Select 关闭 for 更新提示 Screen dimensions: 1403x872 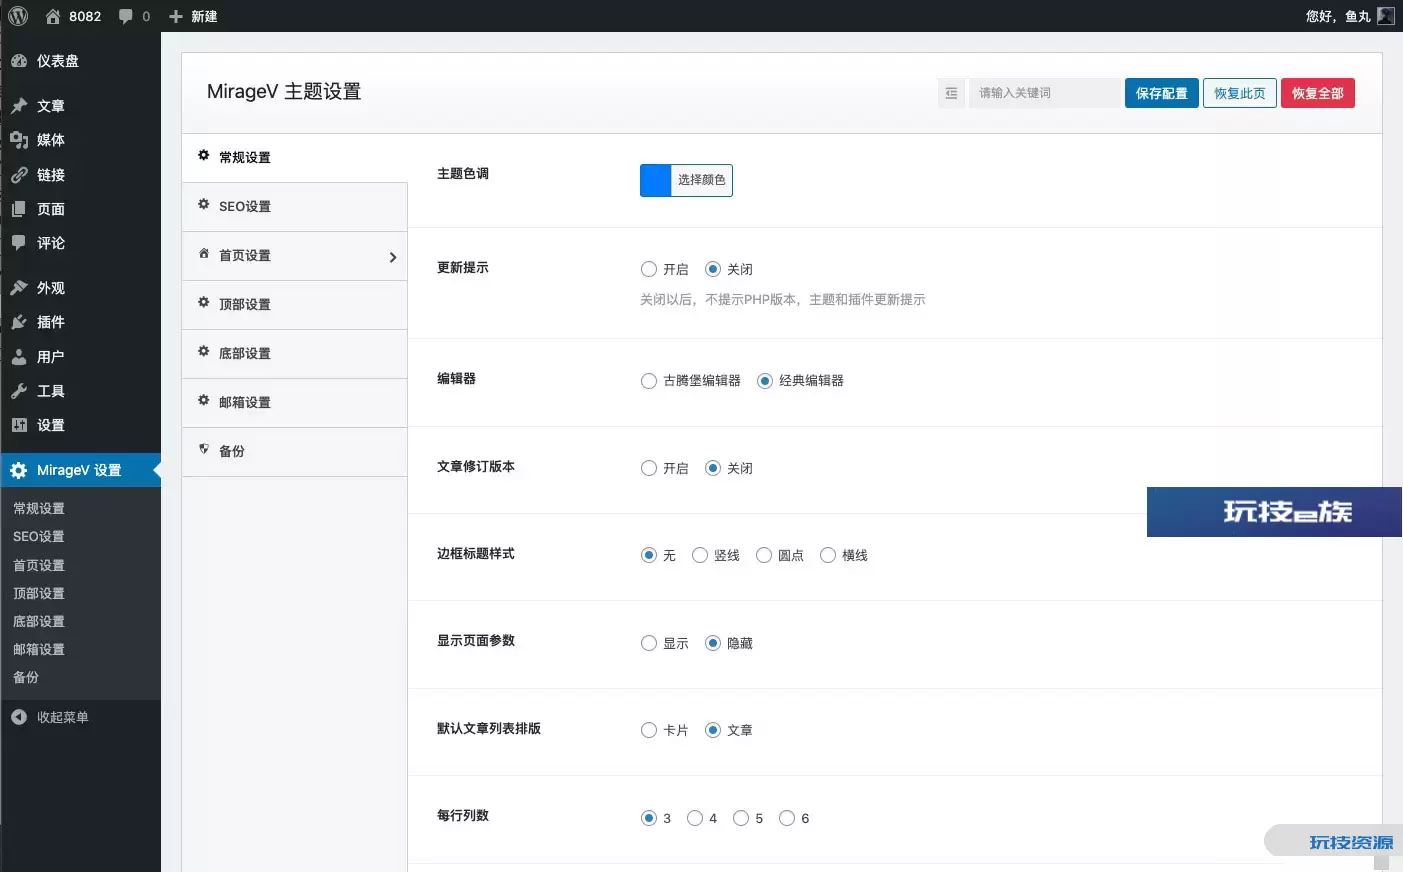click(713, 269)
